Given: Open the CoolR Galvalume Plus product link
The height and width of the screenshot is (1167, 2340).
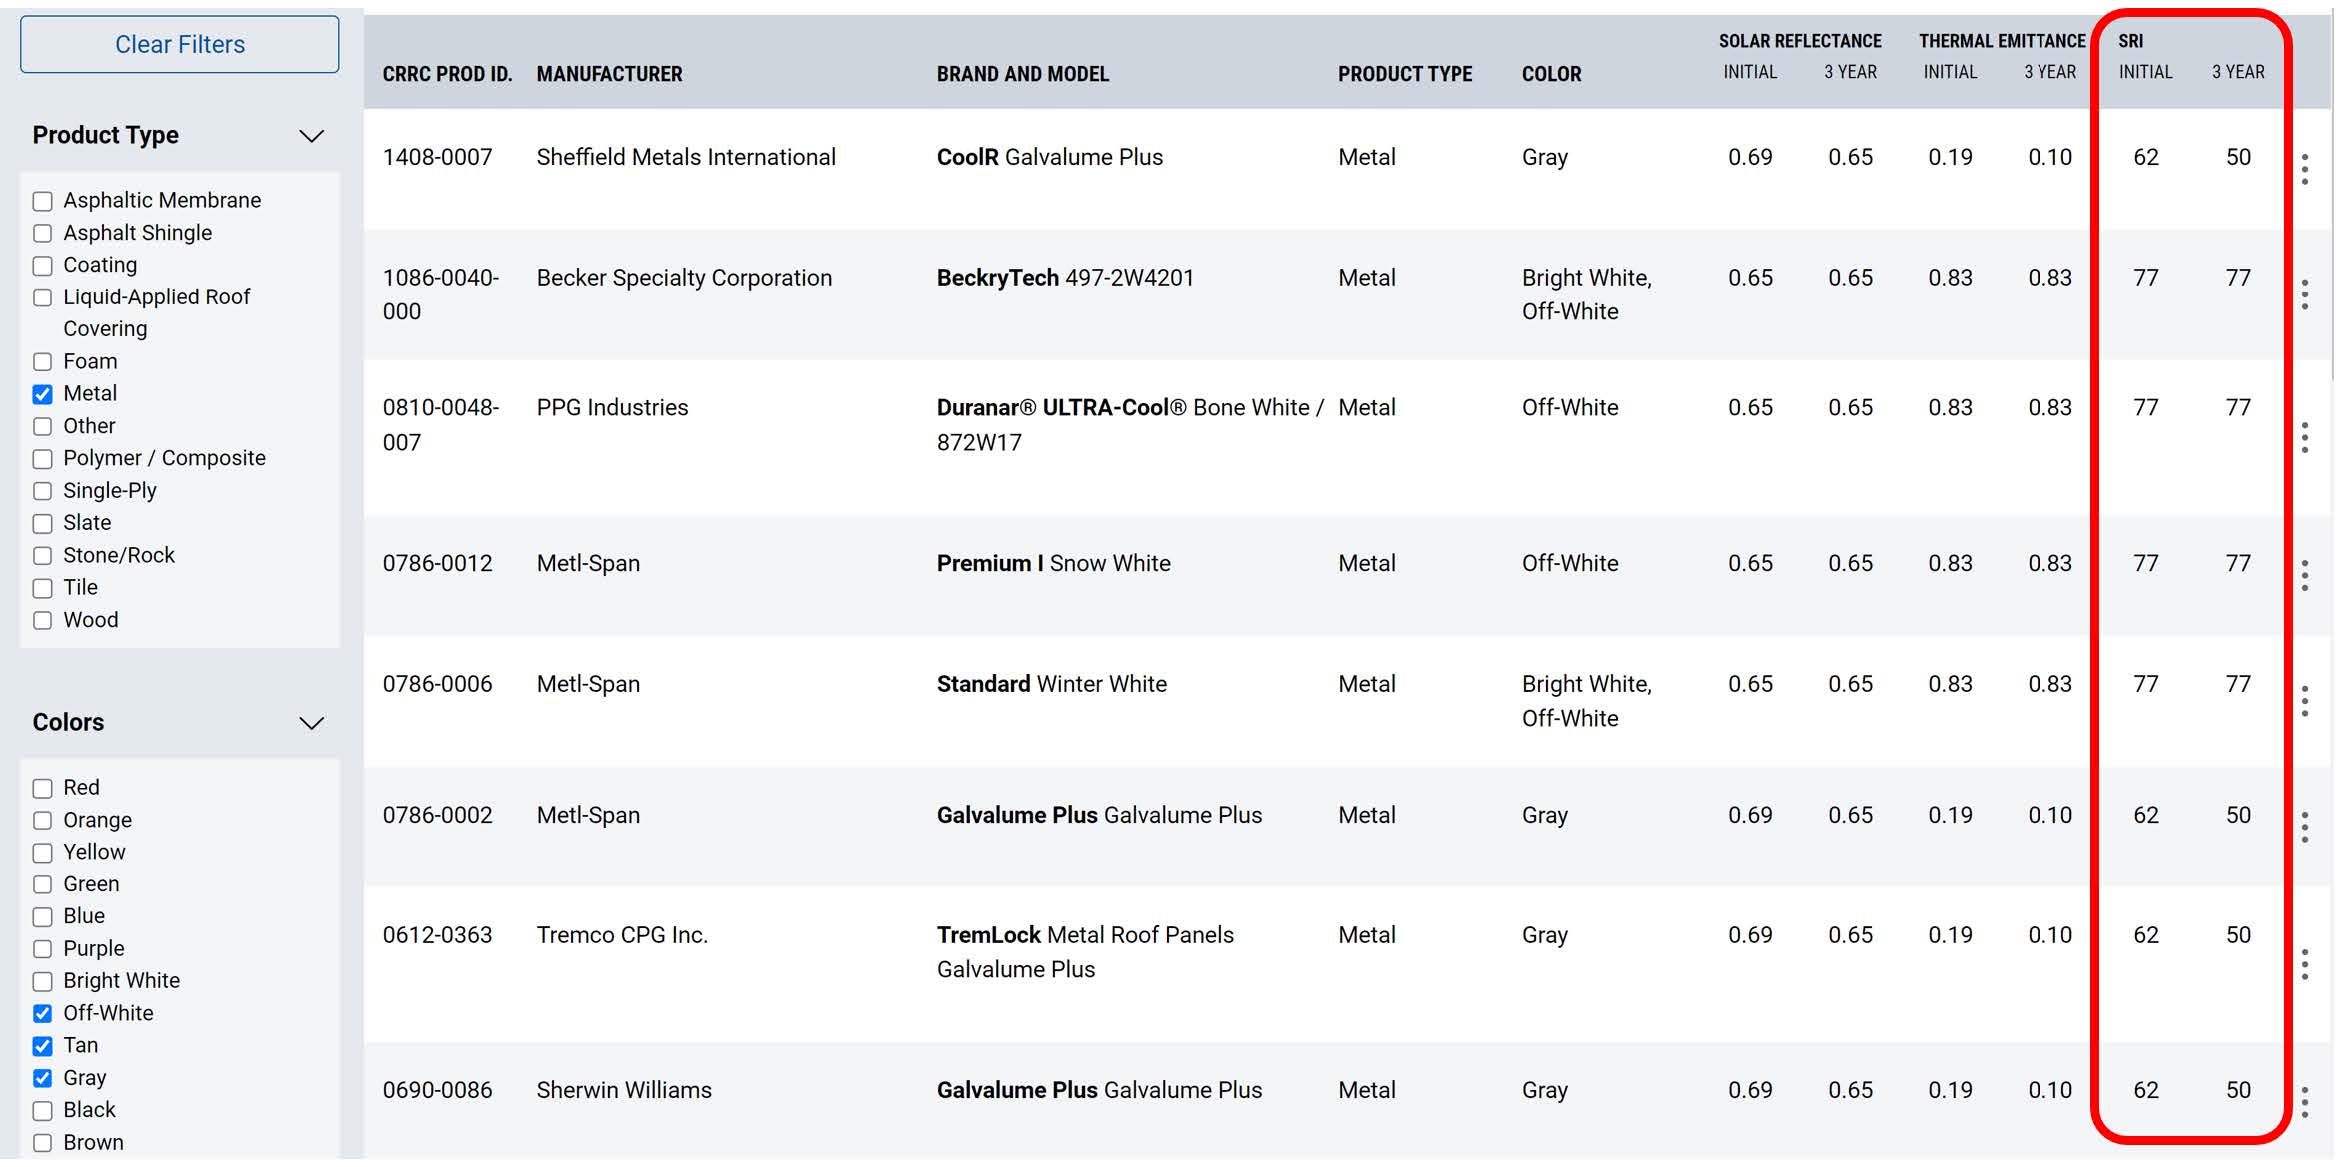Looking at the screenshot, I should pos(1049,157).
